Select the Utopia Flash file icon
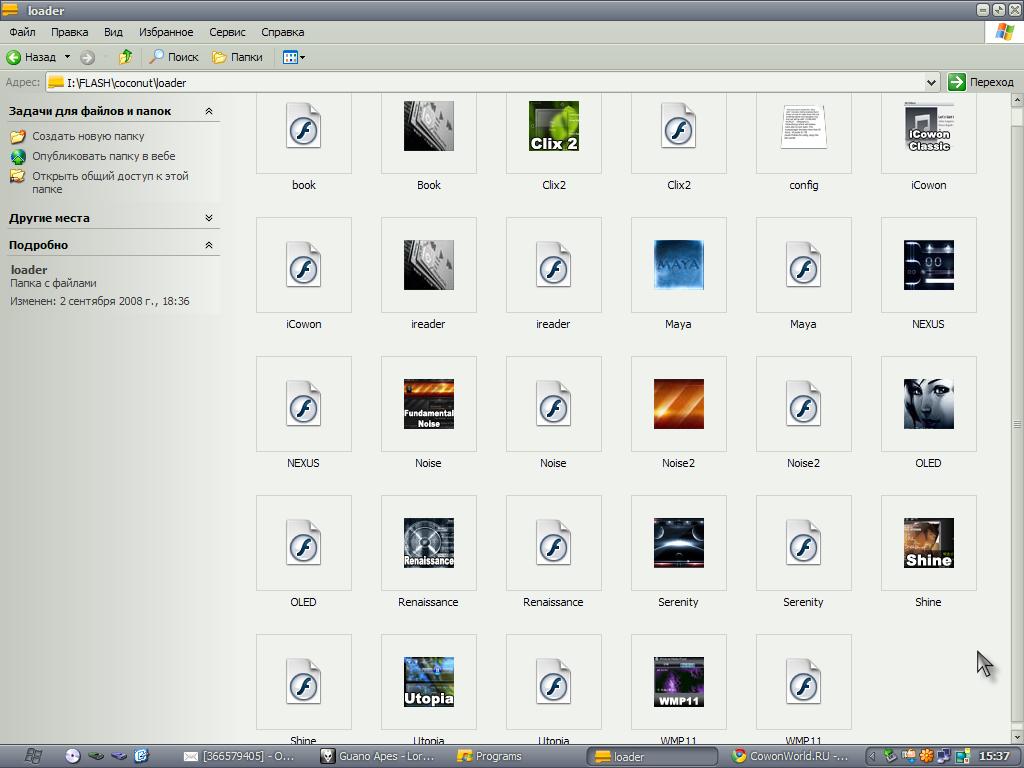1024x768 pixels. point(554,682)
